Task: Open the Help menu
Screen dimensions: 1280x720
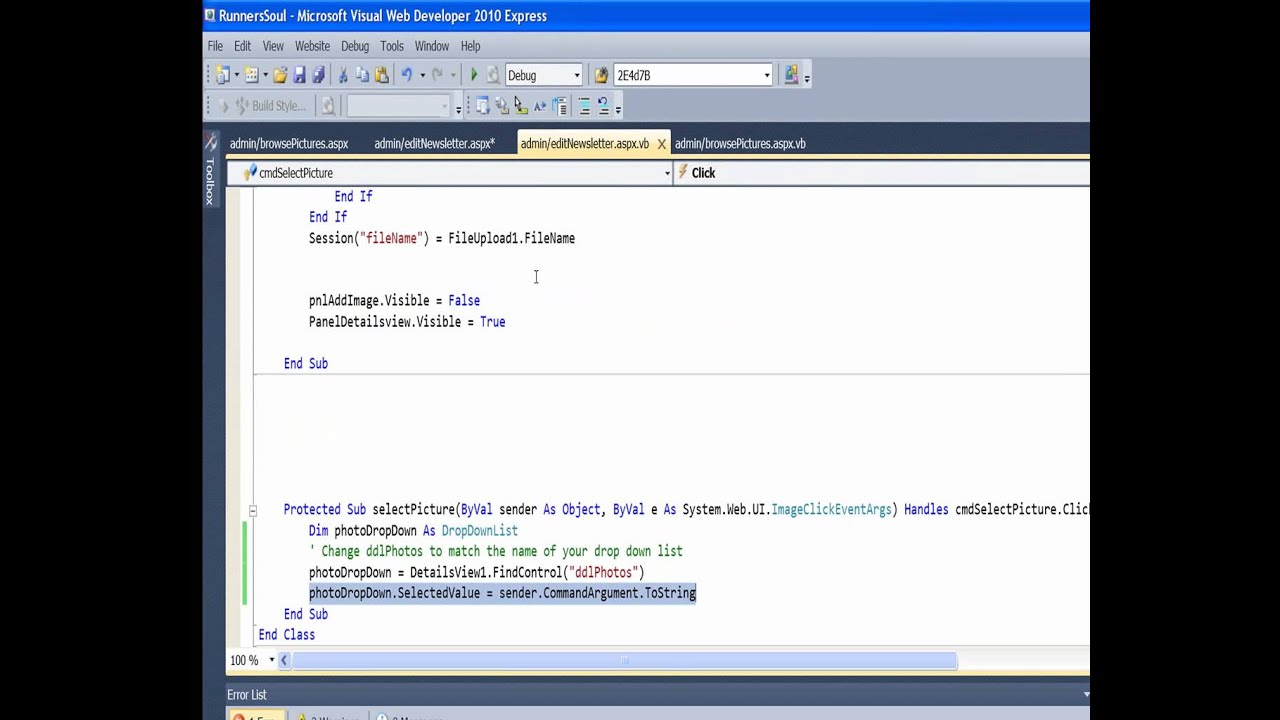Action: click(470, 46)
